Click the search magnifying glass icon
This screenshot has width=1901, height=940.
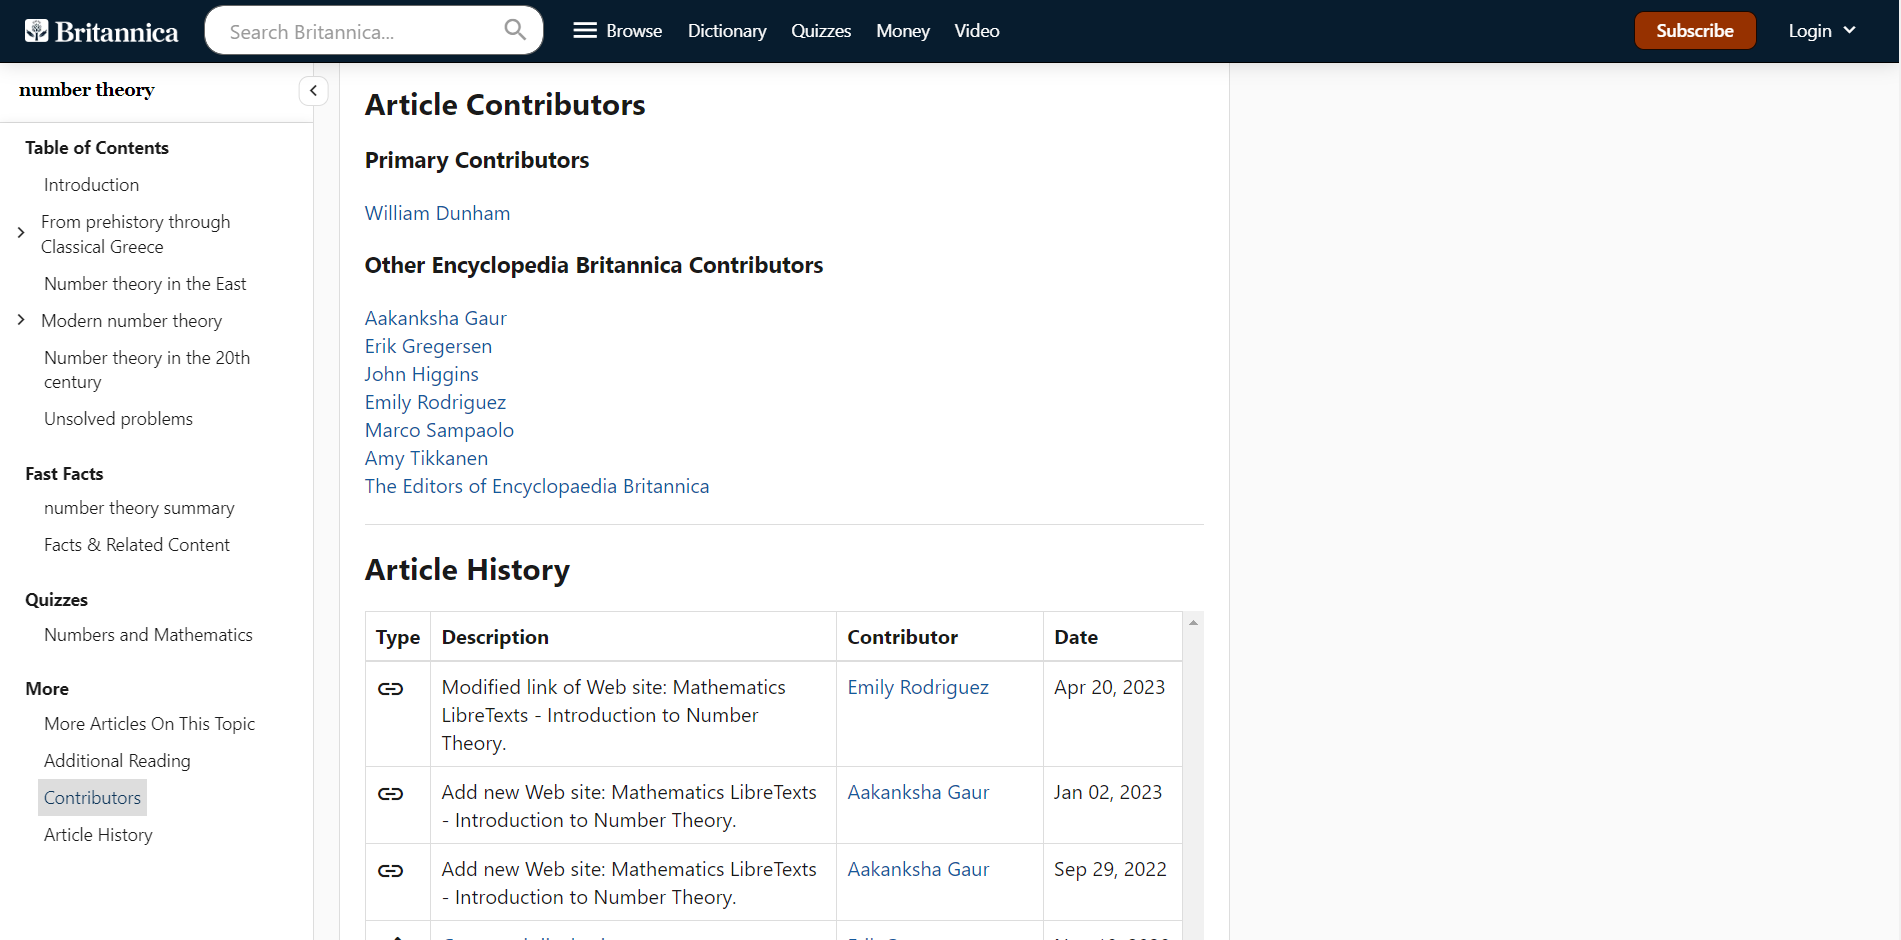pos(515,30)
